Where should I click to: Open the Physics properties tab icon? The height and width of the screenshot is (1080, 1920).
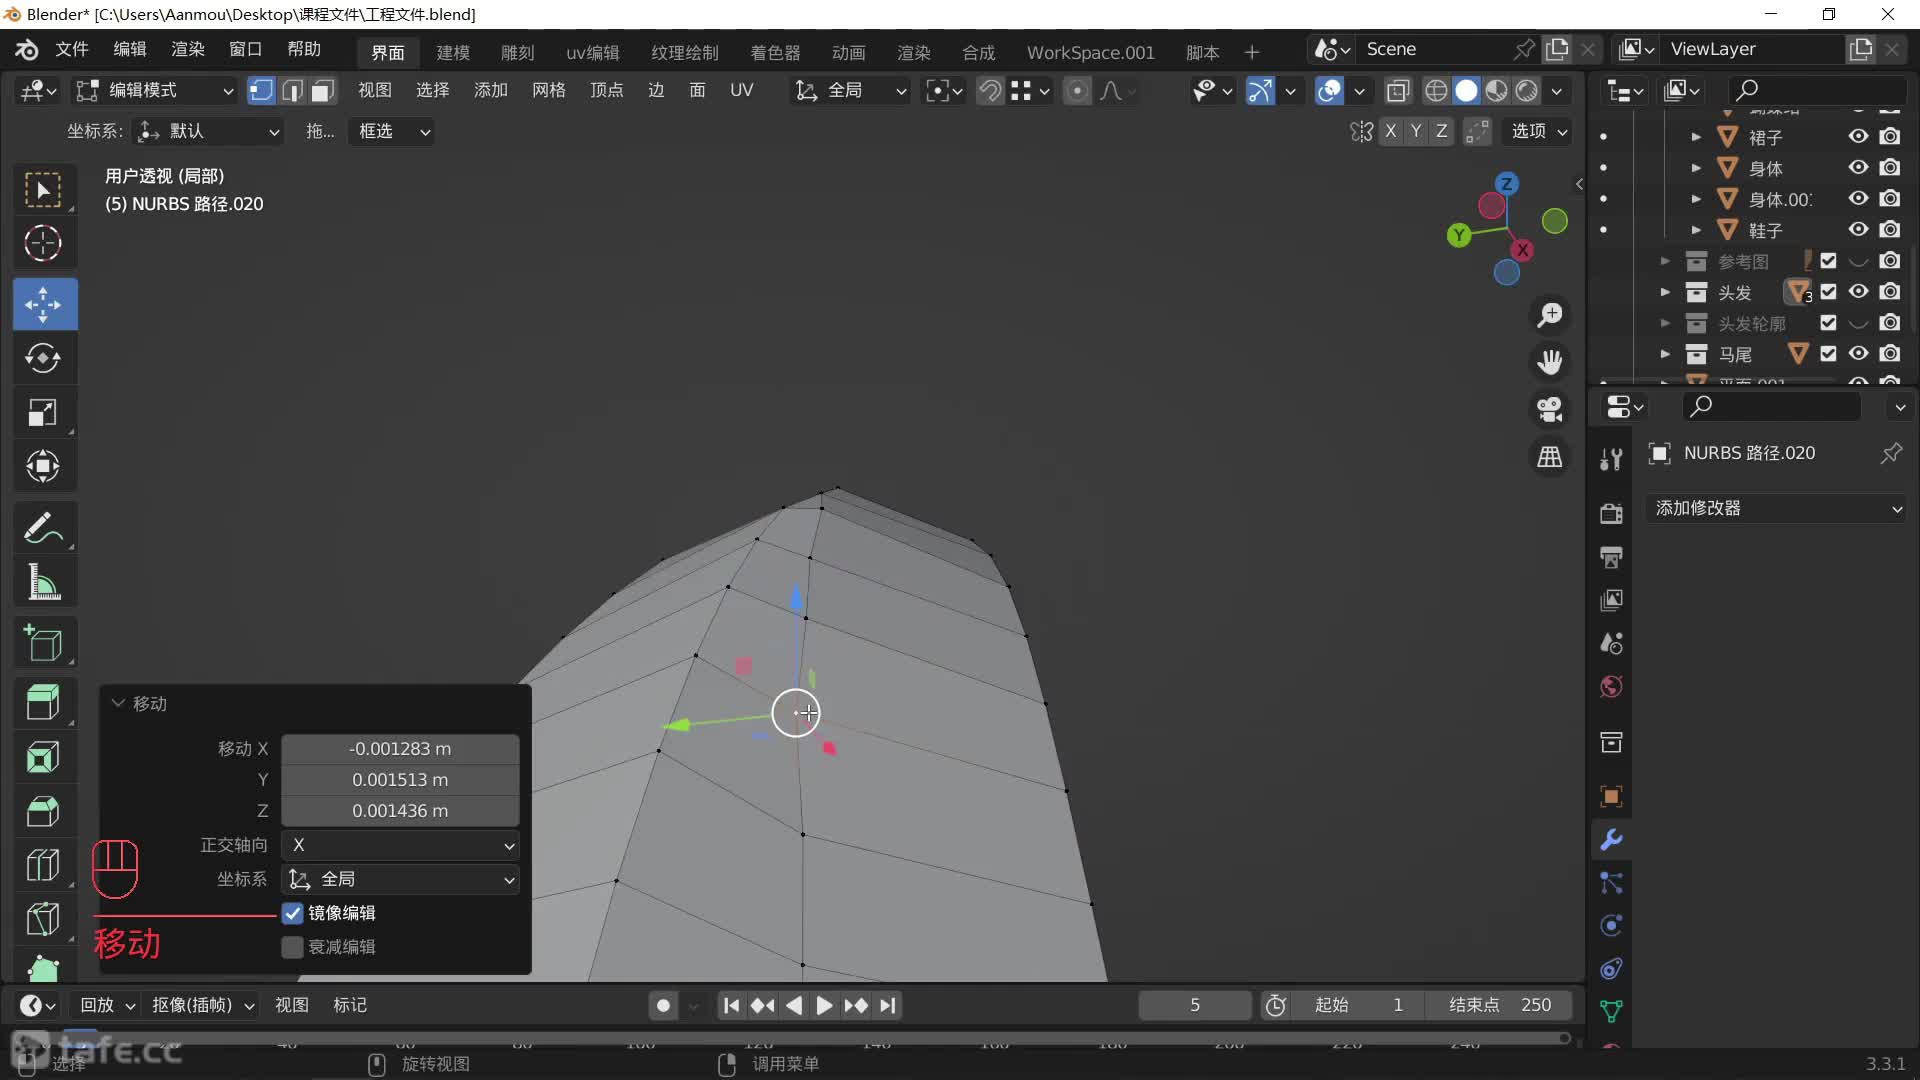[x=1611, y=926]
